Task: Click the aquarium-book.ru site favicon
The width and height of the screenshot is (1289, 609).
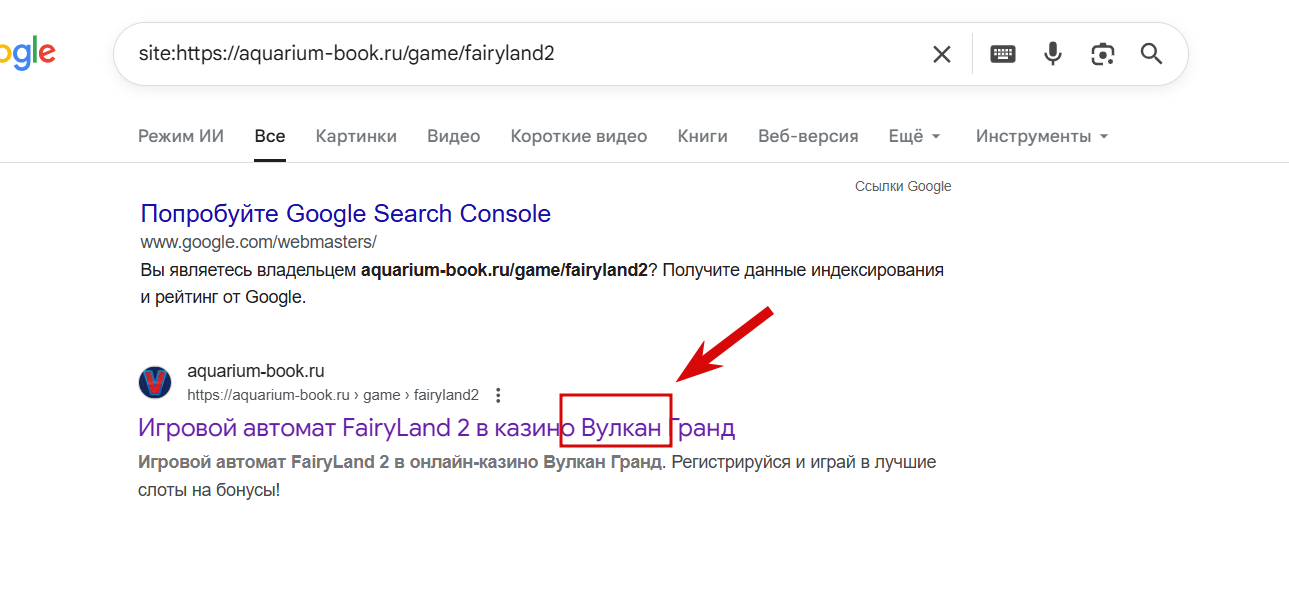Action: click(x=155, y=382)
